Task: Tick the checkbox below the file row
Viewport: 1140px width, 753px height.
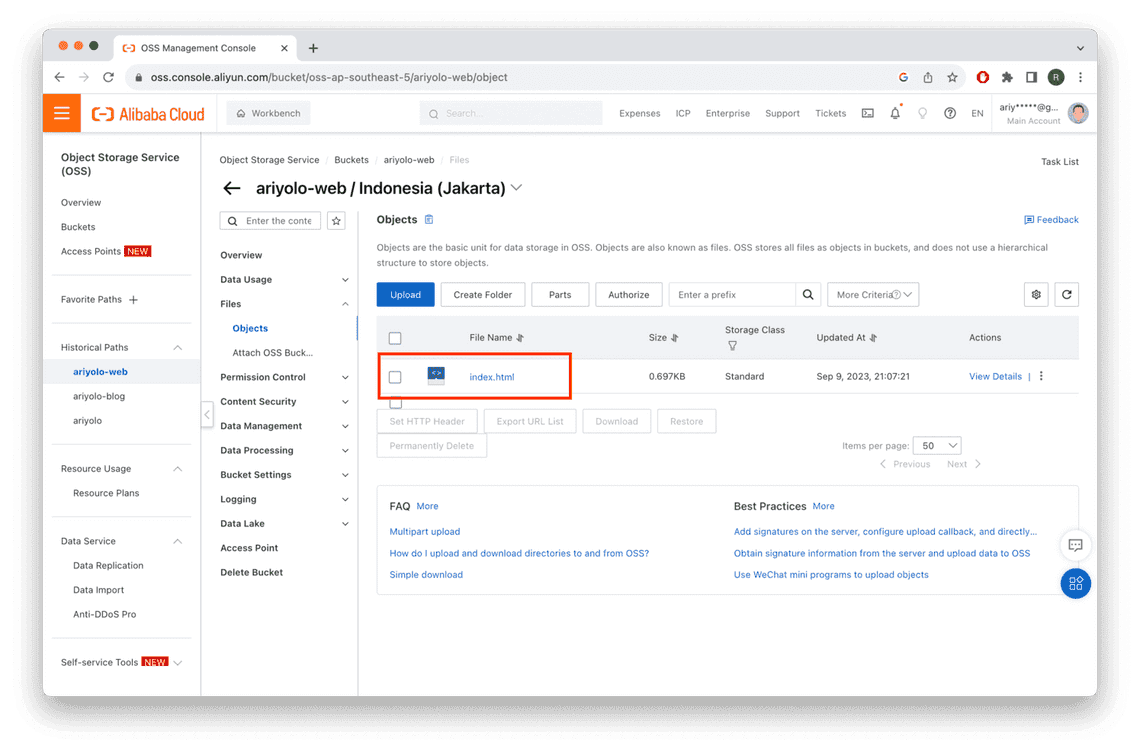Action: (x=395, y=403)
